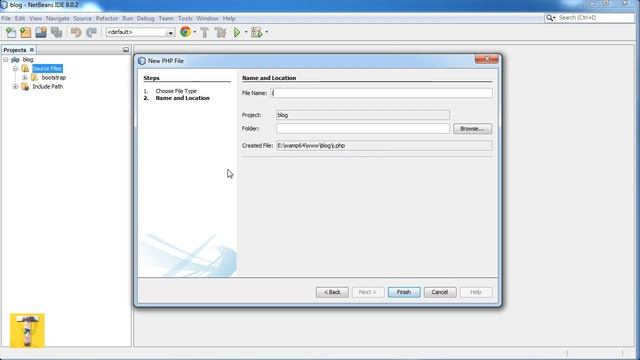Open the Run Project dropdown arrow
Screen dimensions: 640x360
tap(246, 32)
